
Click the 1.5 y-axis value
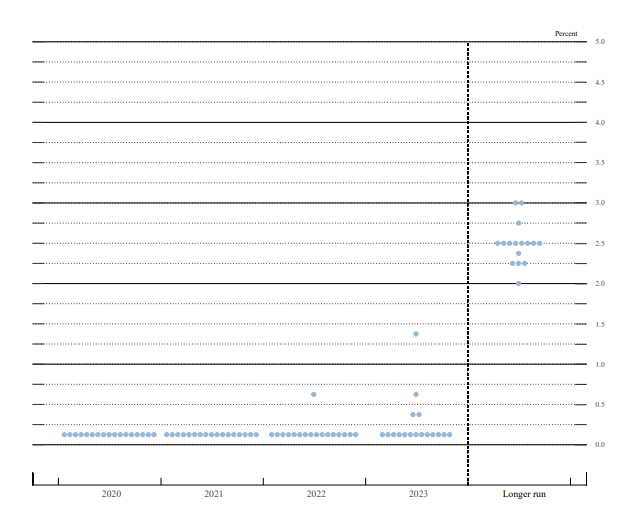point(600,324)
